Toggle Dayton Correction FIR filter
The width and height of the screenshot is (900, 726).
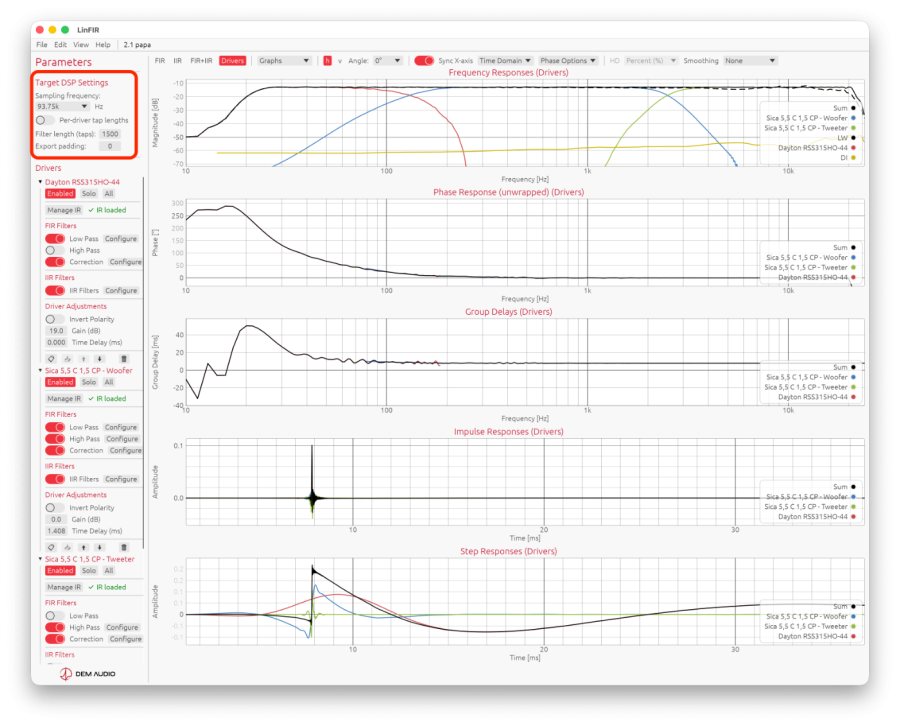[55, 262]
